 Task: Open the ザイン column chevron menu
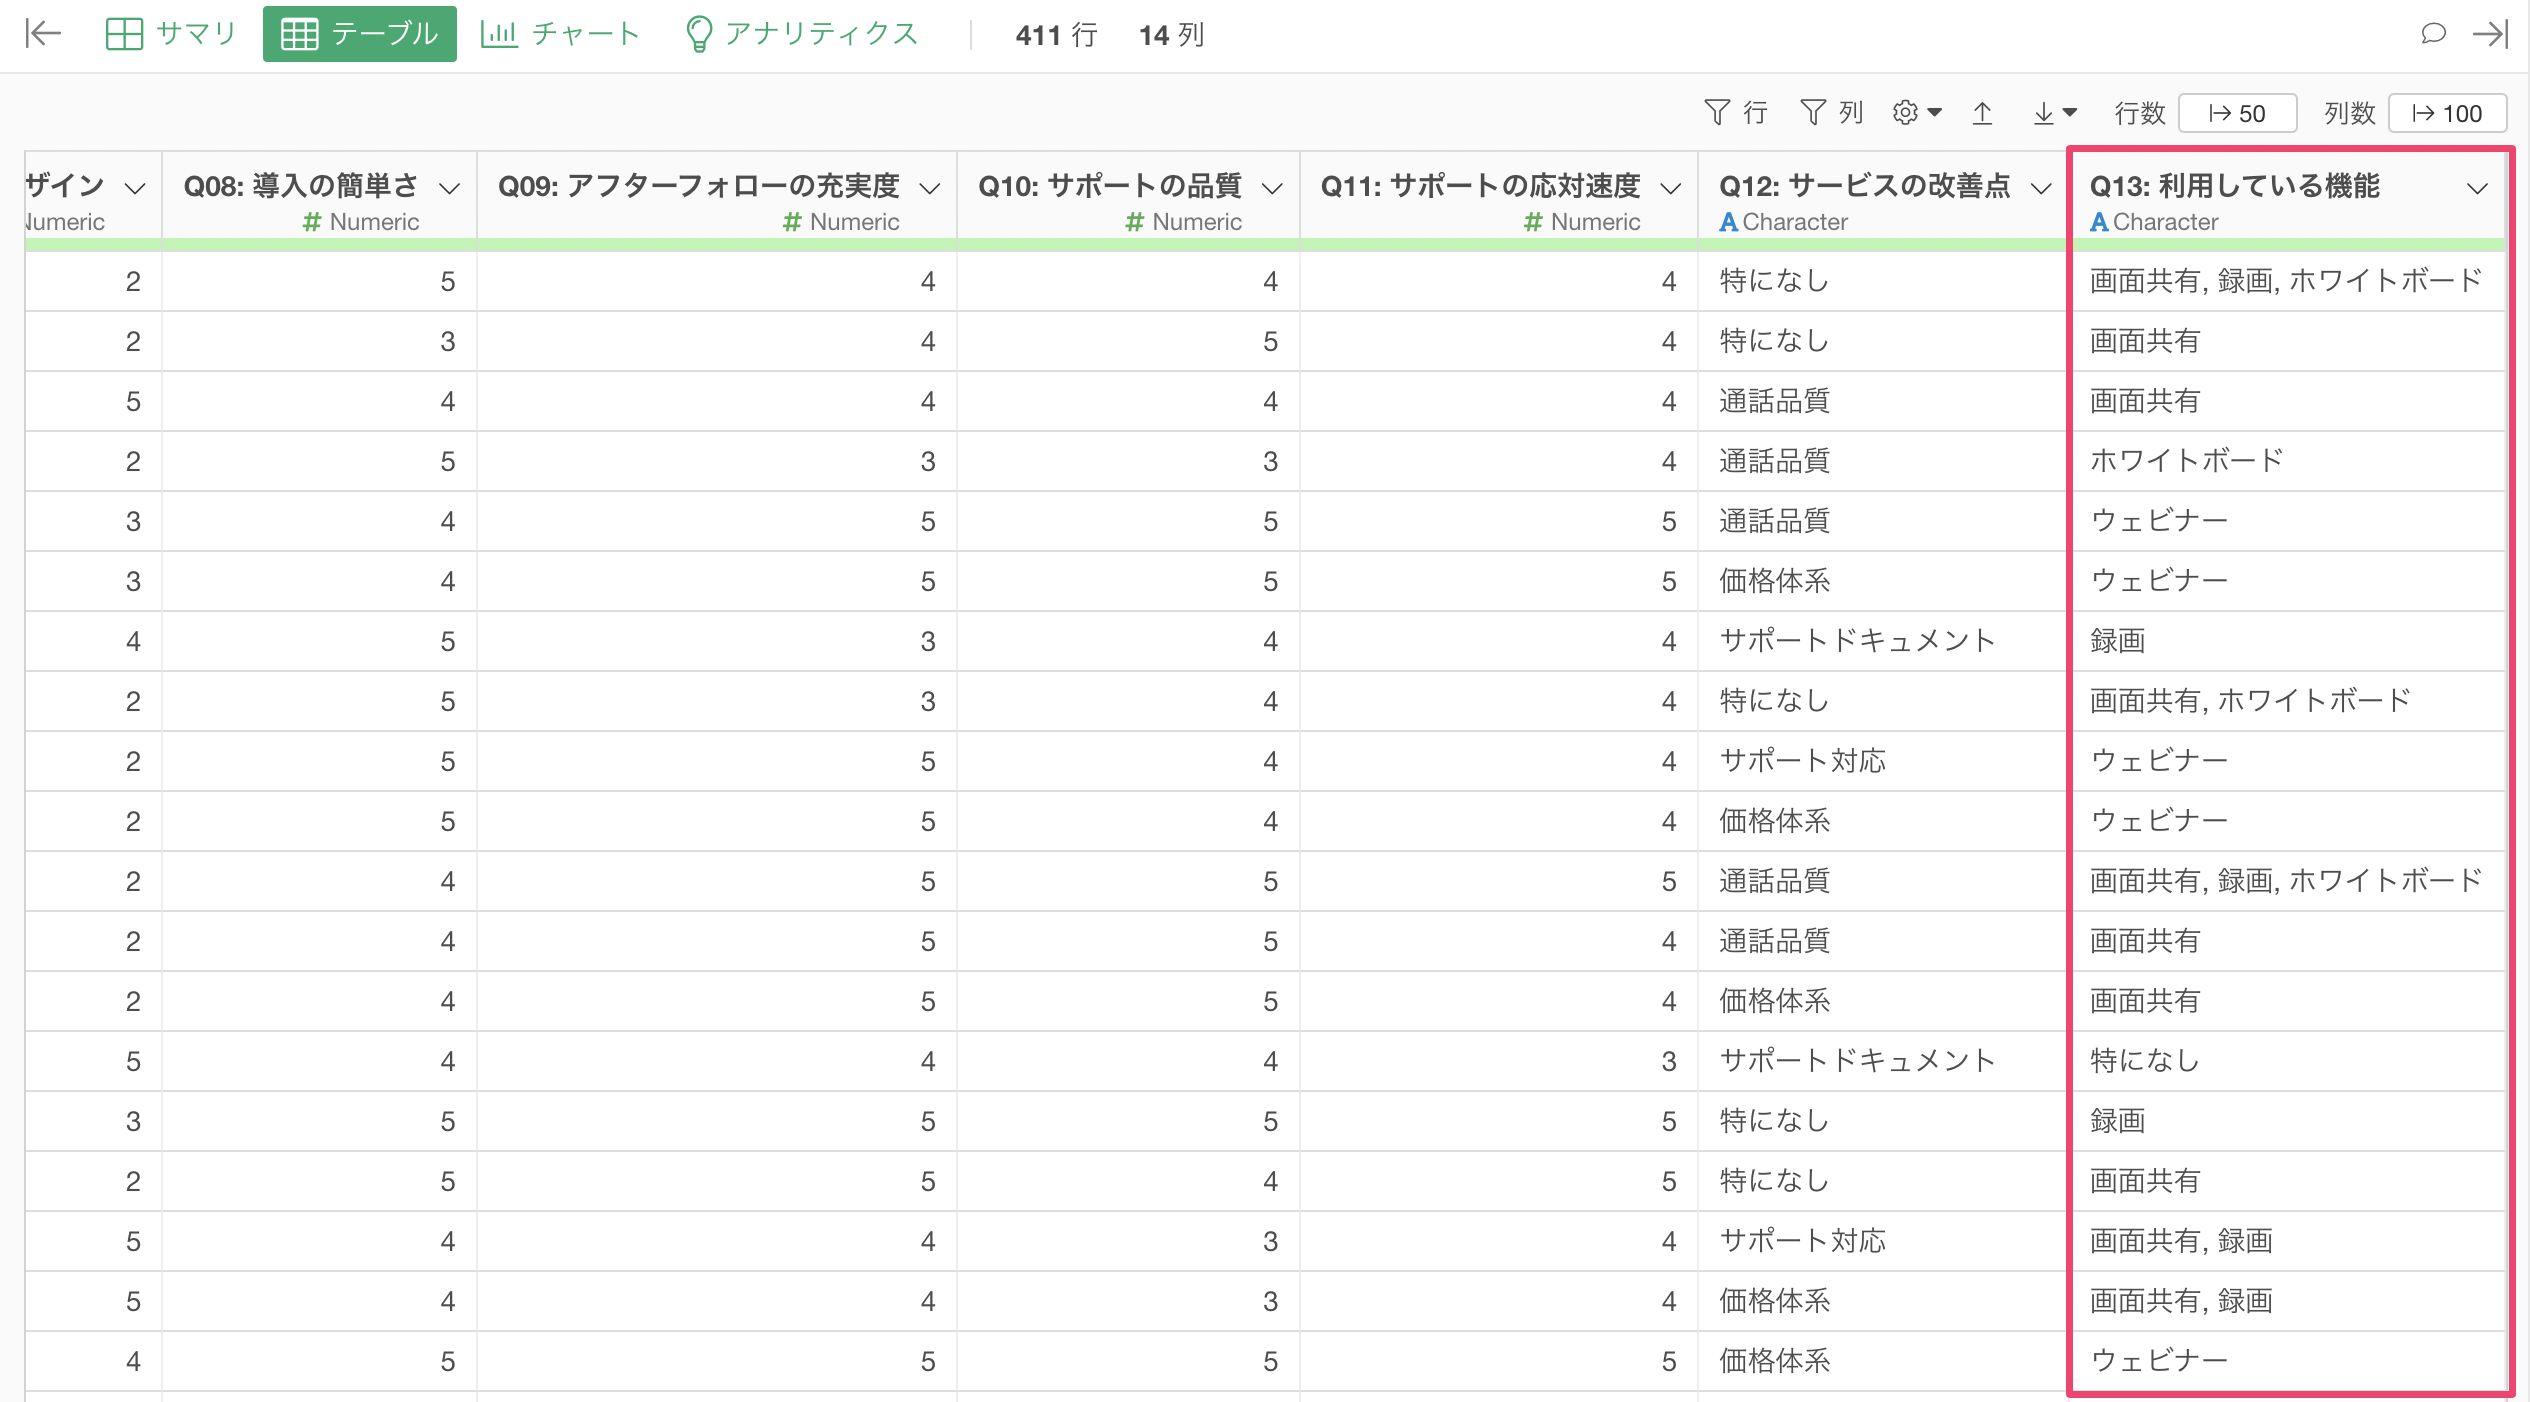tap(135, 188)
